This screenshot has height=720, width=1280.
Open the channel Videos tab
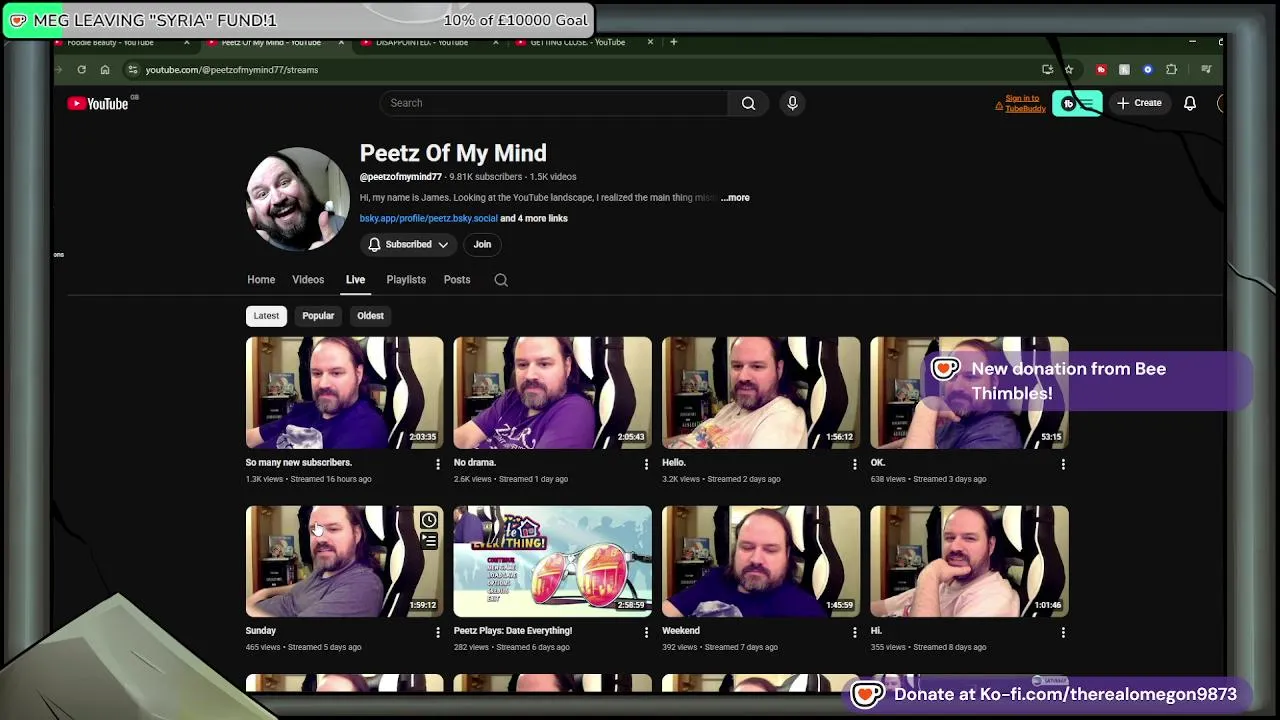coord(308,280)
